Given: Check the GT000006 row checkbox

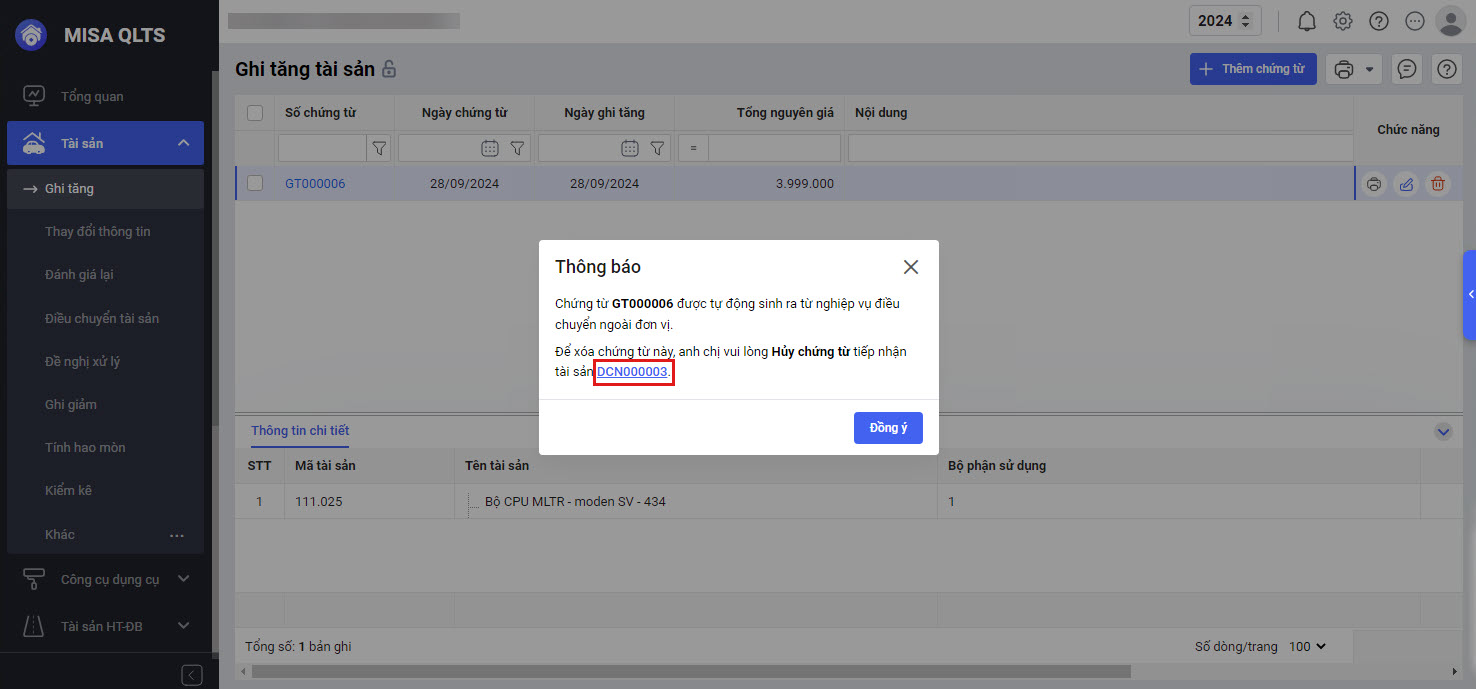Looking at the screenshot, I should coord(255,183).
